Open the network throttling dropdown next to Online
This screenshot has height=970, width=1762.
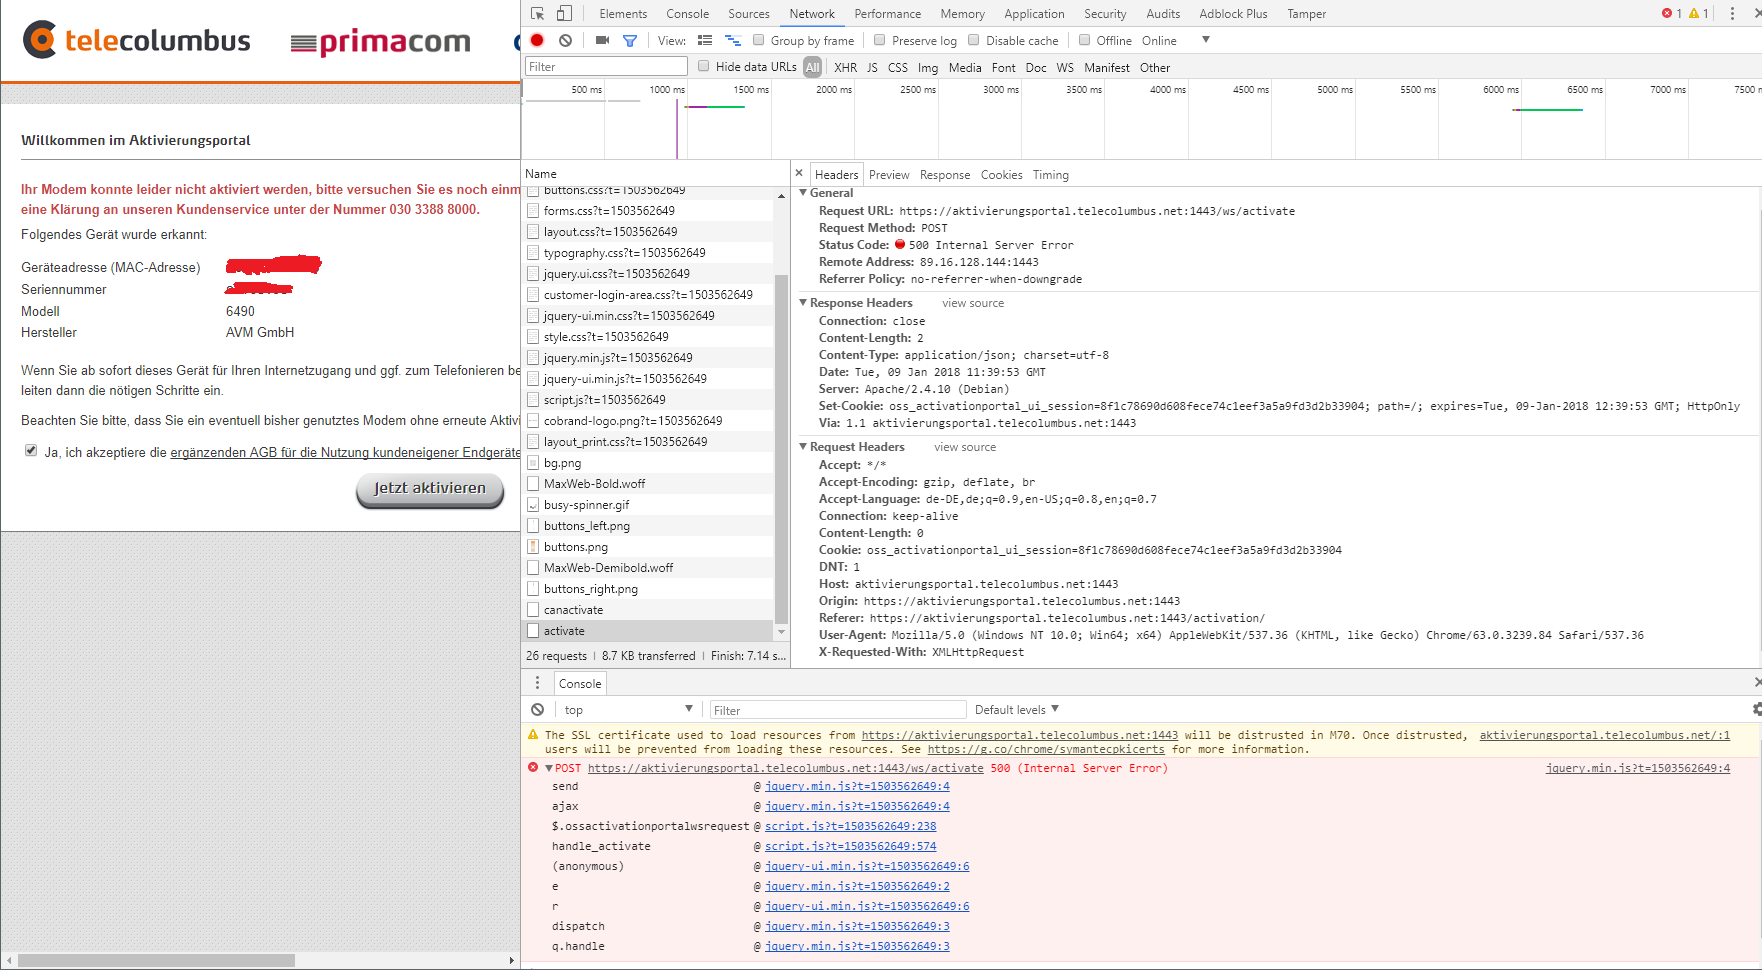(x=1206, y=40)
